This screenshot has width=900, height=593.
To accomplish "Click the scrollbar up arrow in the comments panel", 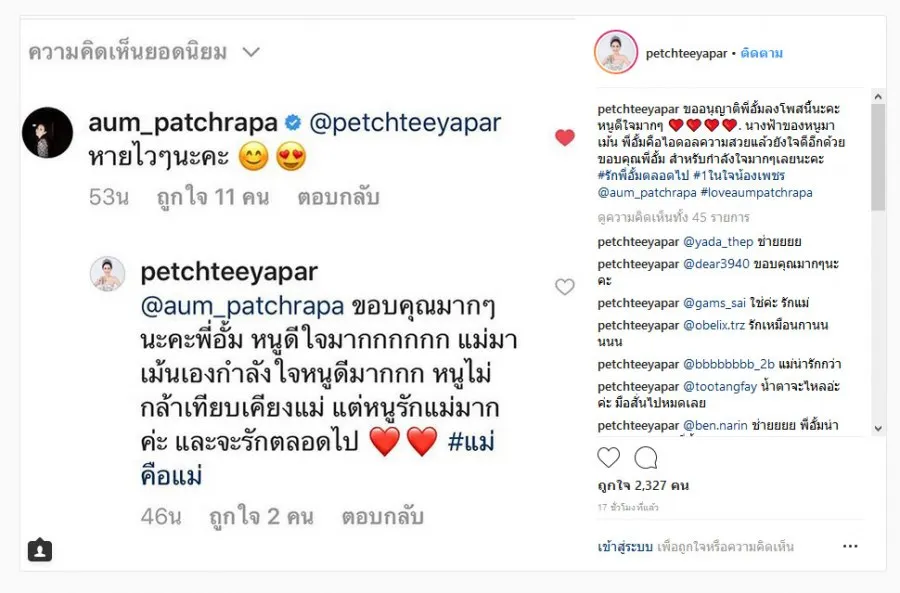I will click(878, 96).
